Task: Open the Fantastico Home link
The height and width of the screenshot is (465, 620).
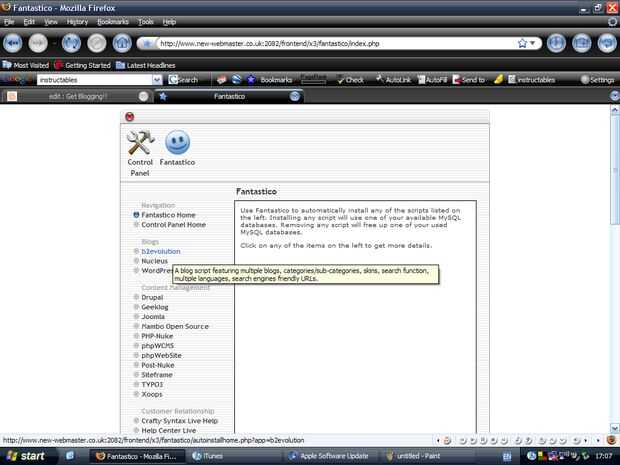Action: coord(168,215)
